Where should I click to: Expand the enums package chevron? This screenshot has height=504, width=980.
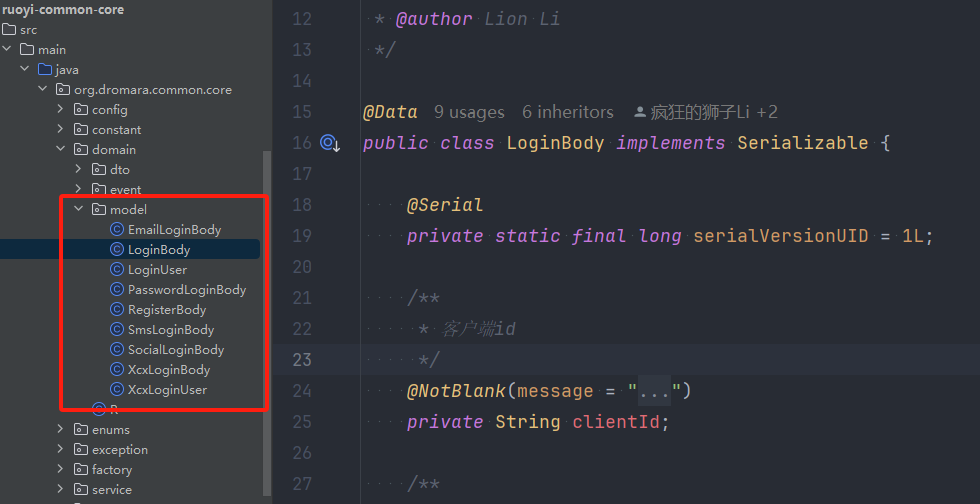(x=61, y=430)
